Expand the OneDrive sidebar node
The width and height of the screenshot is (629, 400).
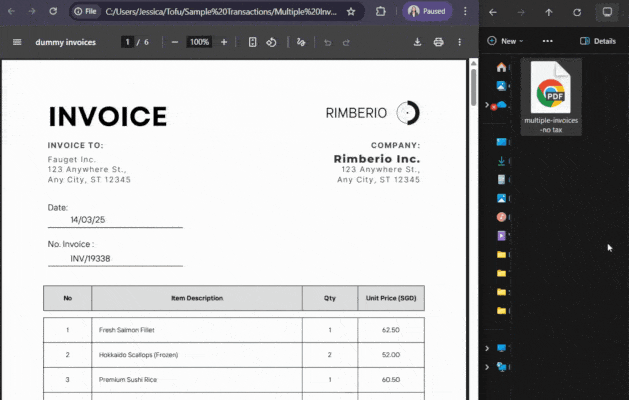487,105
